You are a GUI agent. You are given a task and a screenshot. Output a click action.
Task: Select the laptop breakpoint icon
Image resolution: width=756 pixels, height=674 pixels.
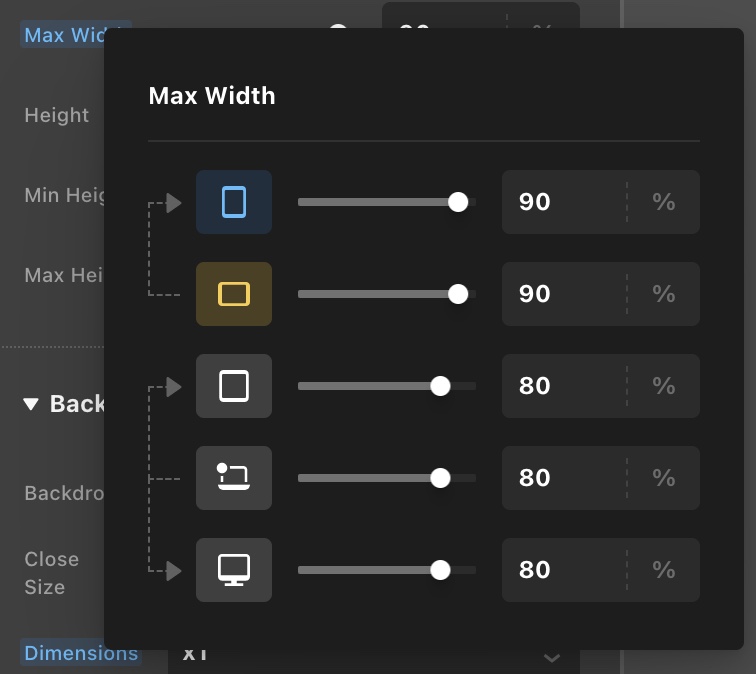234,478
